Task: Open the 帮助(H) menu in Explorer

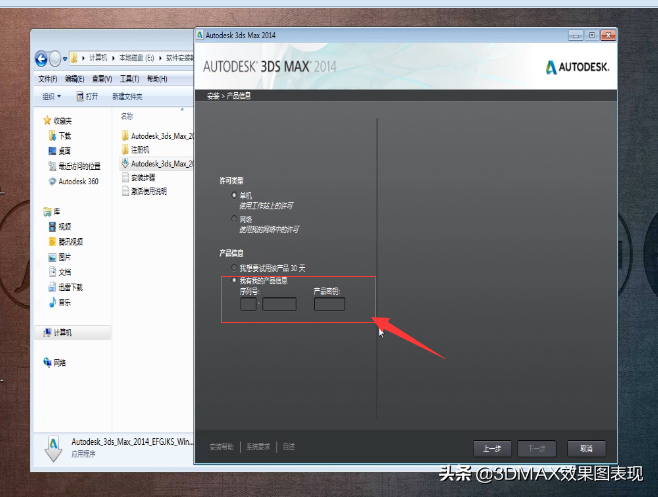Action: (x=157, y=79)
